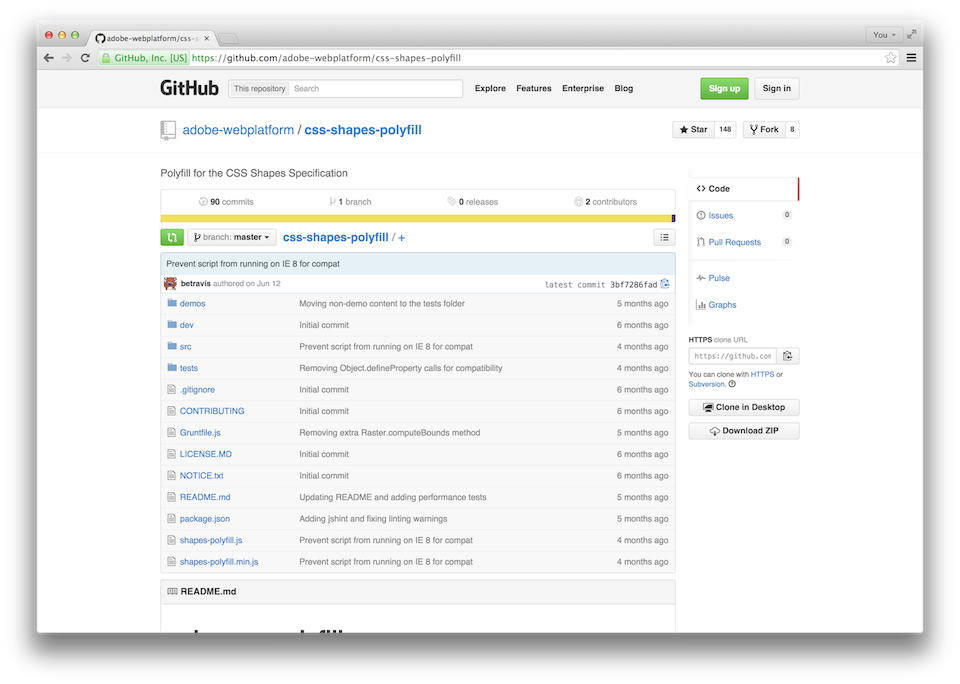The width and height of the screenshot is (960, 684).
Task: Click the demos folder icon
Action: 172,303
